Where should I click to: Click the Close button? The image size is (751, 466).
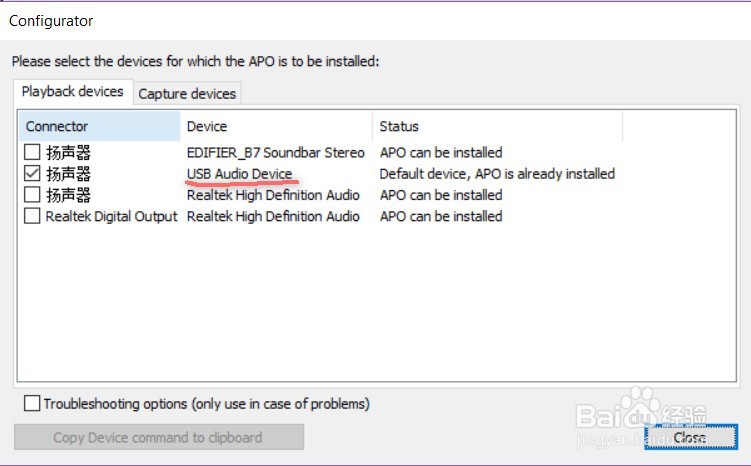[690, 437]
